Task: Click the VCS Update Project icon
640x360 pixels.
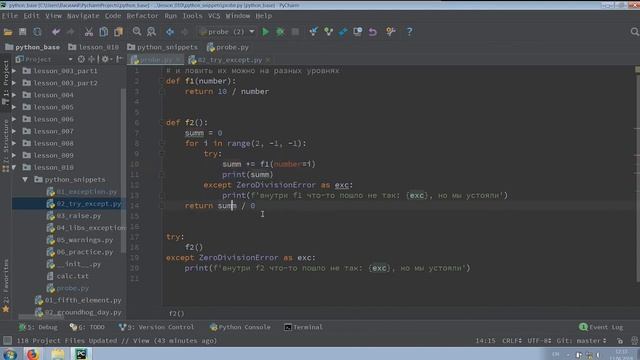Action: point(313,32)
